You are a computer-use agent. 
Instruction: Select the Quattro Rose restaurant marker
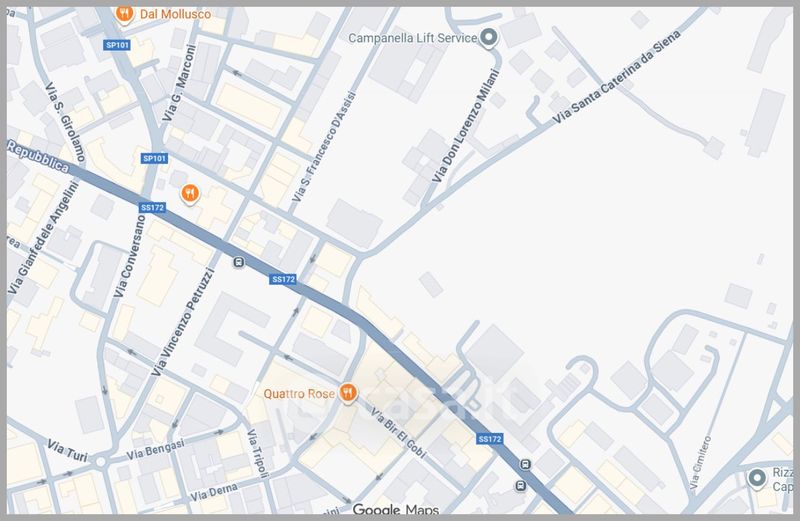pos(348,392)
